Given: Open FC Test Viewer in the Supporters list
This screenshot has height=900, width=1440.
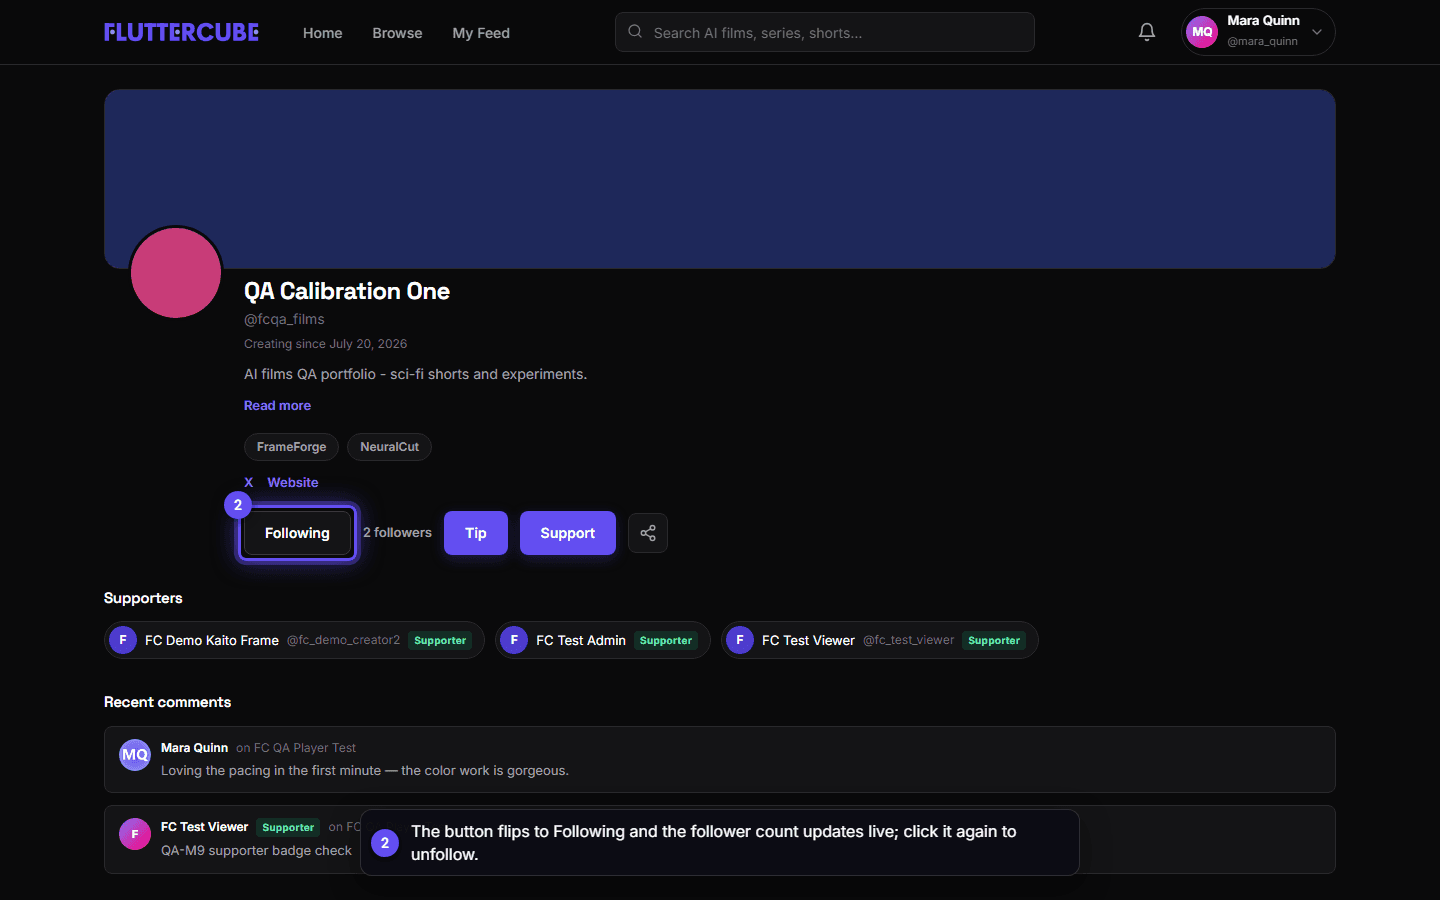Looking at the screenshot, I should 808,640.
